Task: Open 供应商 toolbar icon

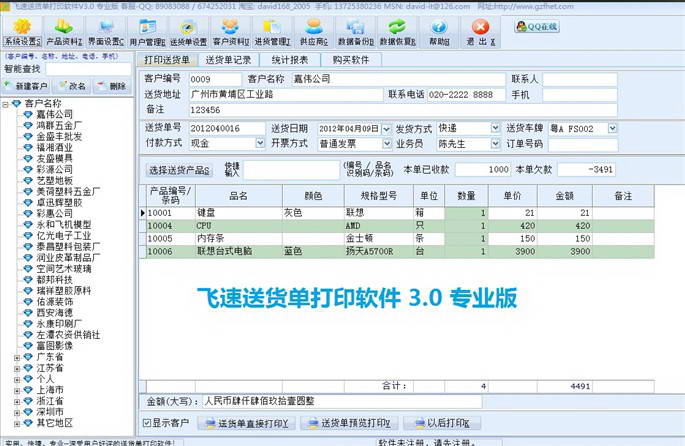Action: [314, 32]
